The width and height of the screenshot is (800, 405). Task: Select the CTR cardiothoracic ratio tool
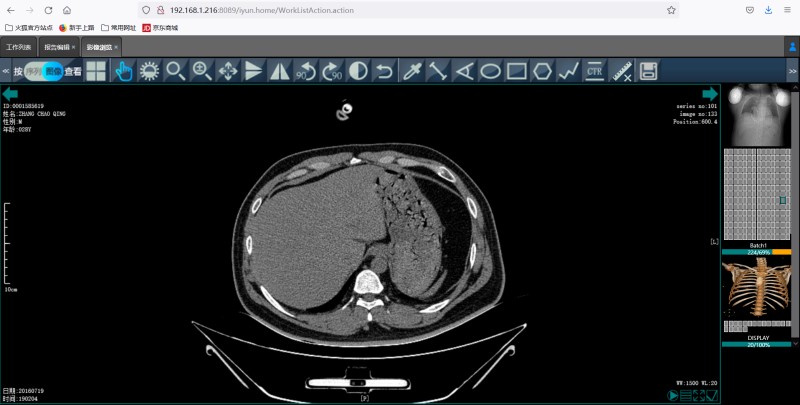point(594,71)
